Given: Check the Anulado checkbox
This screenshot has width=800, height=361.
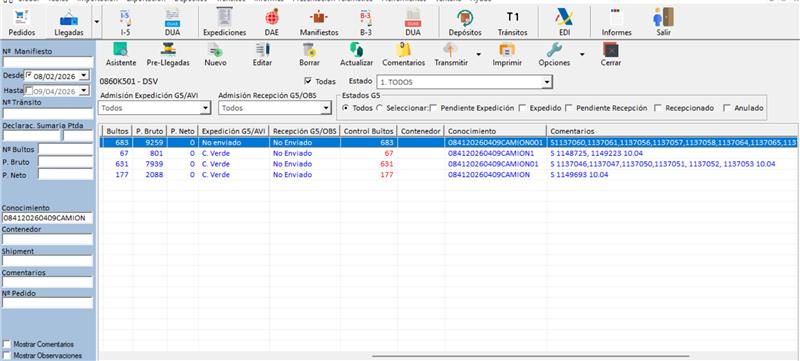Looking at the screenshot, I should 727,108.
